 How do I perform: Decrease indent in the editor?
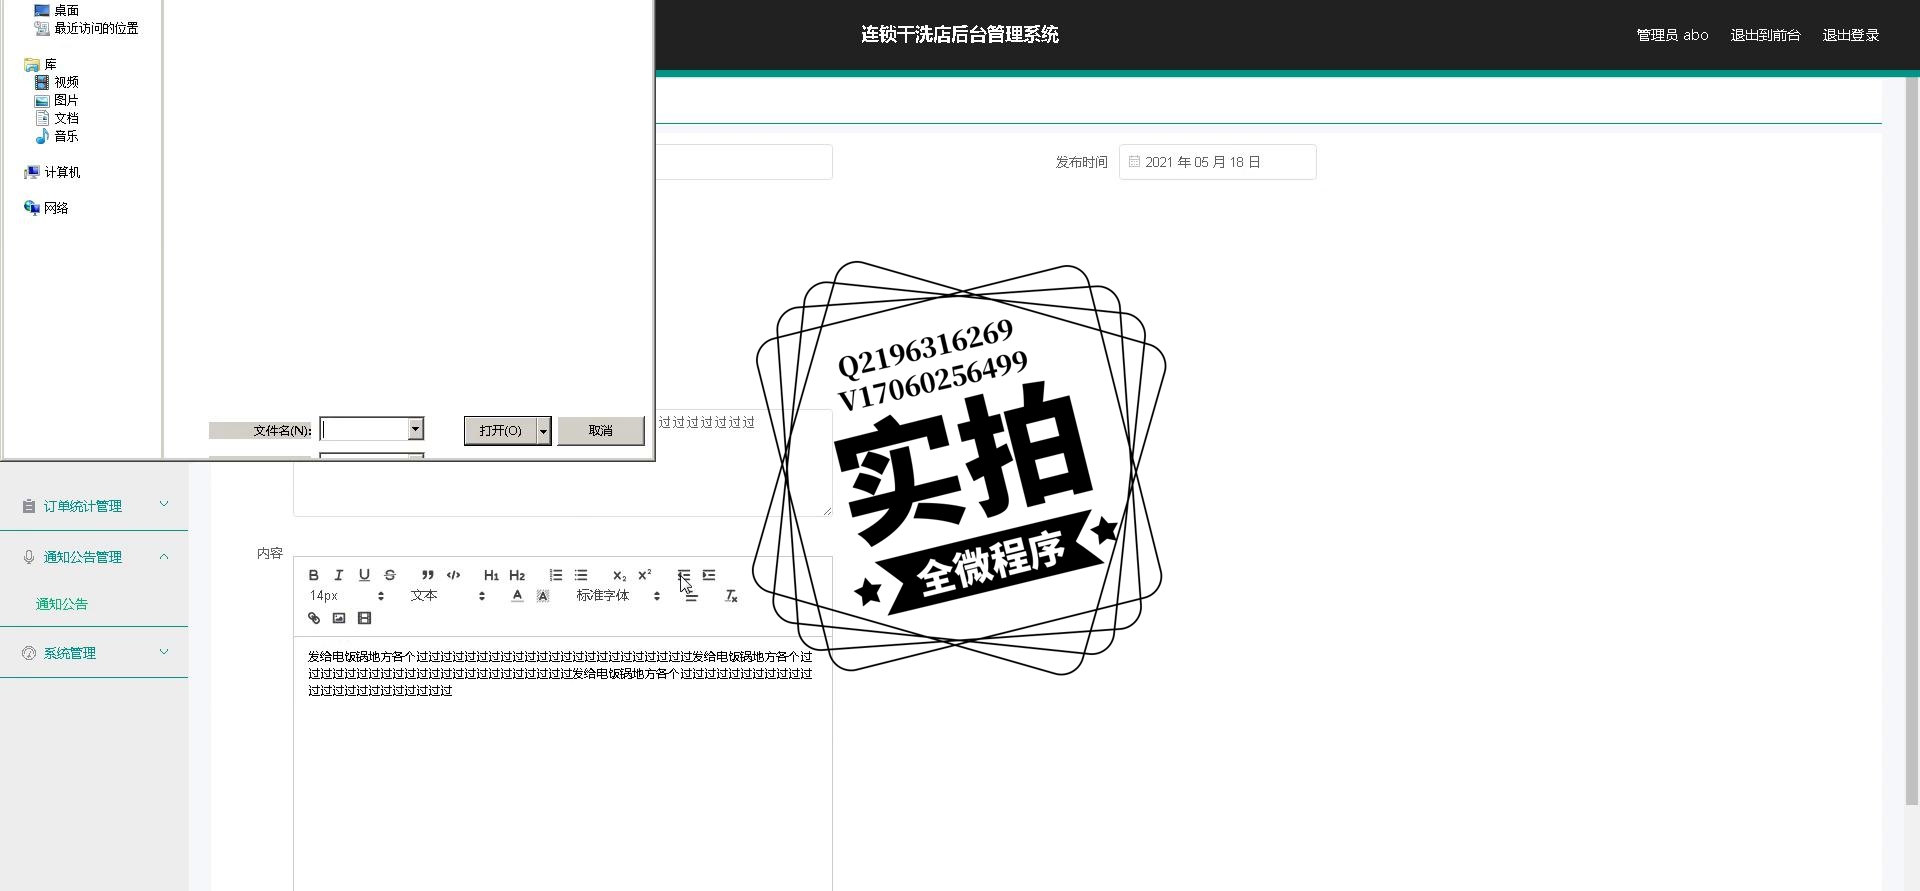click(683, 575)
